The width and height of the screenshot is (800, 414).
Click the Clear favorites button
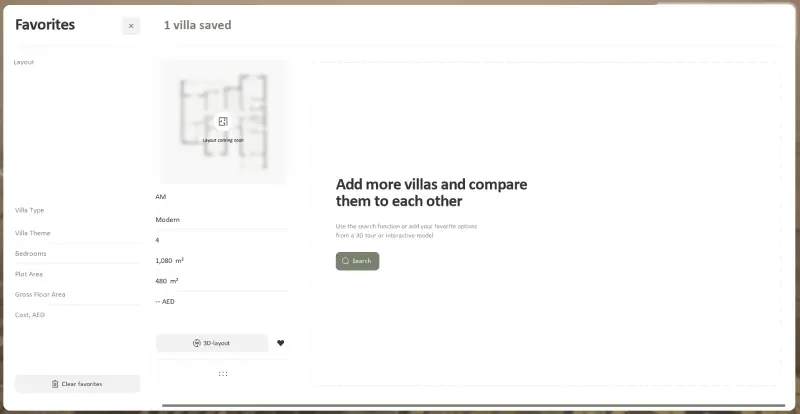[x=77, y=384]
